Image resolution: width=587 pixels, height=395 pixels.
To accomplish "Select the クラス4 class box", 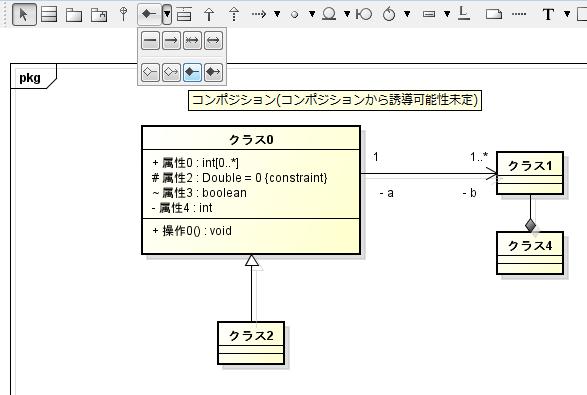I will click(x=530, y=253).
